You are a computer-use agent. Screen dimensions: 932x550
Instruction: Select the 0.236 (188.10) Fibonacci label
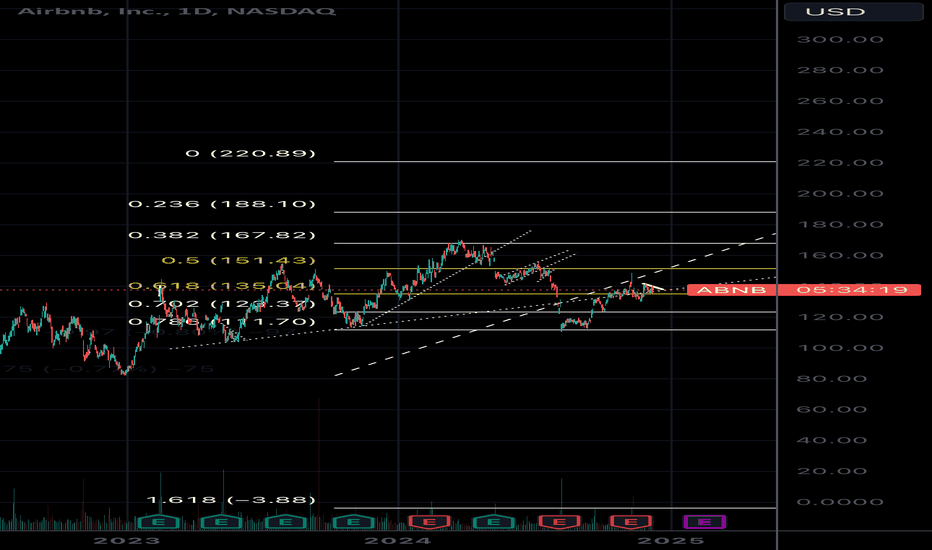pos(222,204)
